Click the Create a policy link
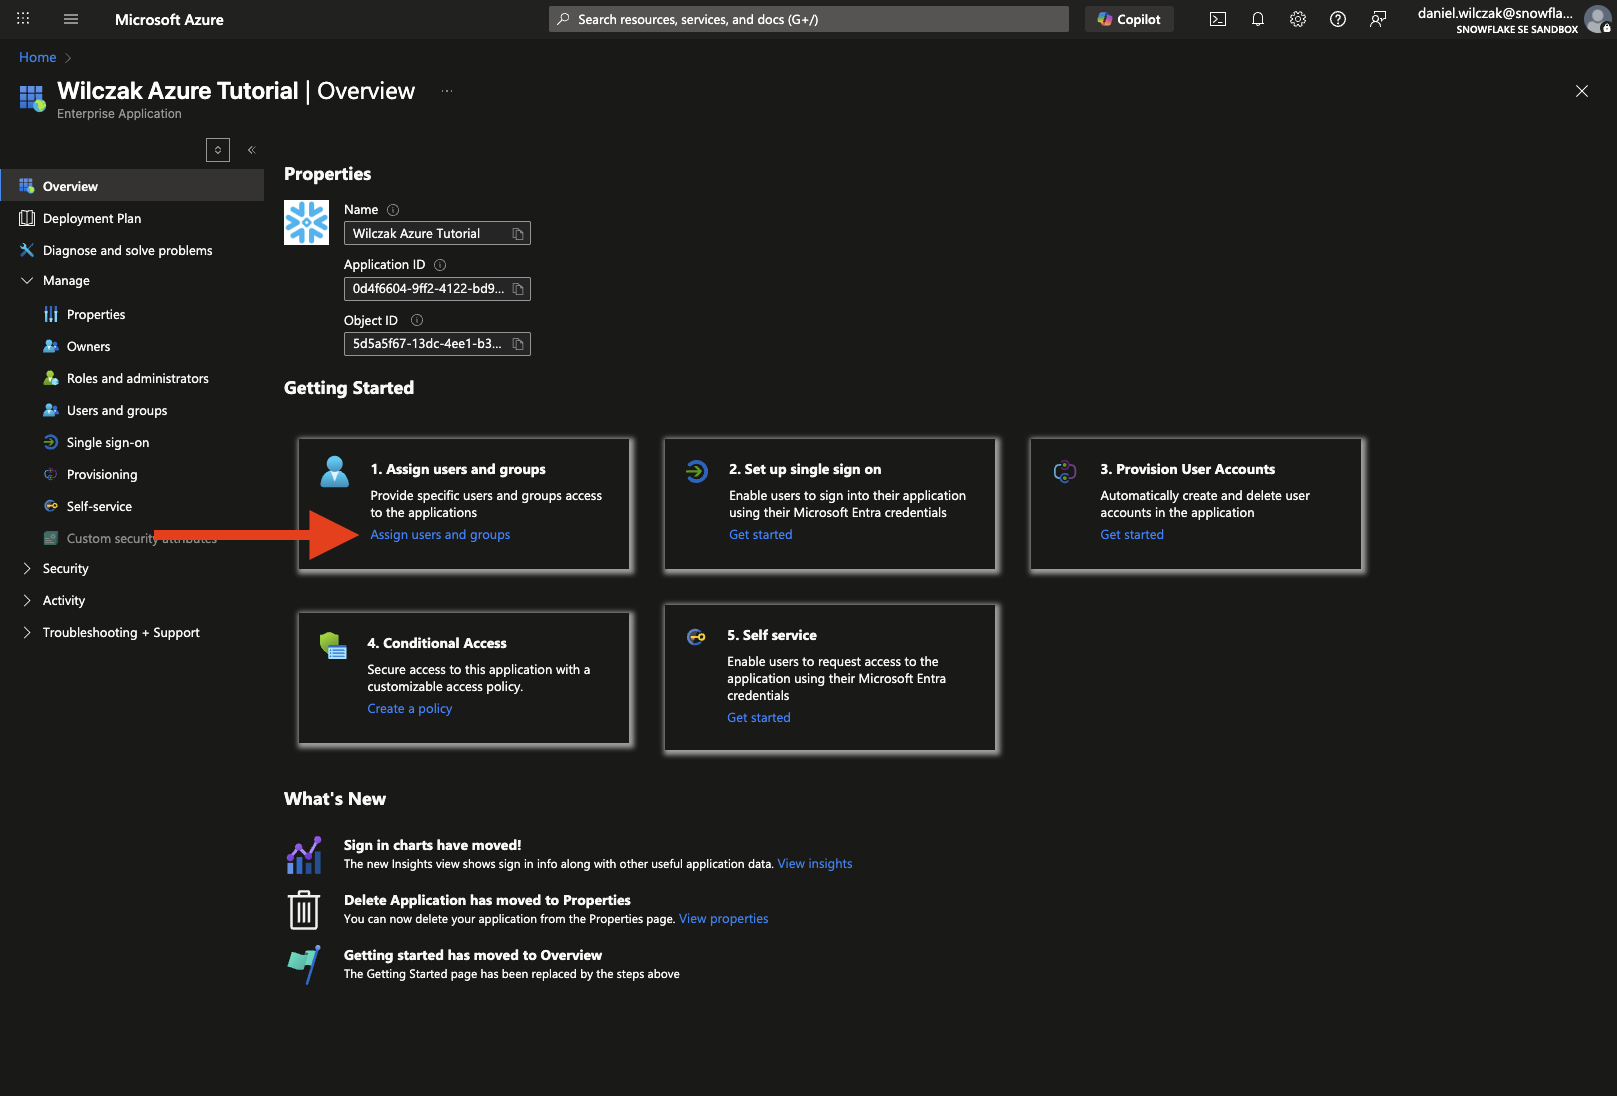This screenshot has width=1617, height=1096. pyautogui.click(x=409, y=709)
